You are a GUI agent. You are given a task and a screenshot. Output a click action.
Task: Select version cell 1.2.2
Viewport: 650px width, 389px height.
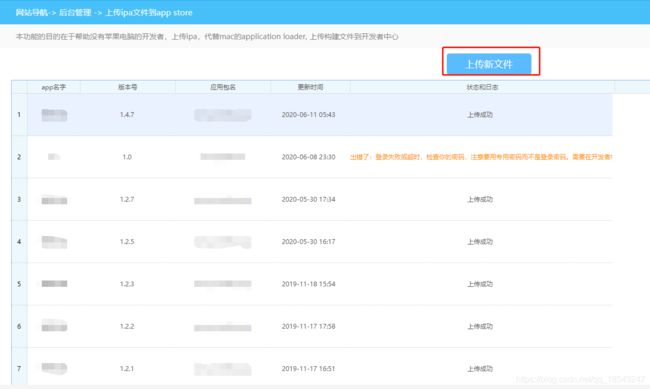pos(127,326)
